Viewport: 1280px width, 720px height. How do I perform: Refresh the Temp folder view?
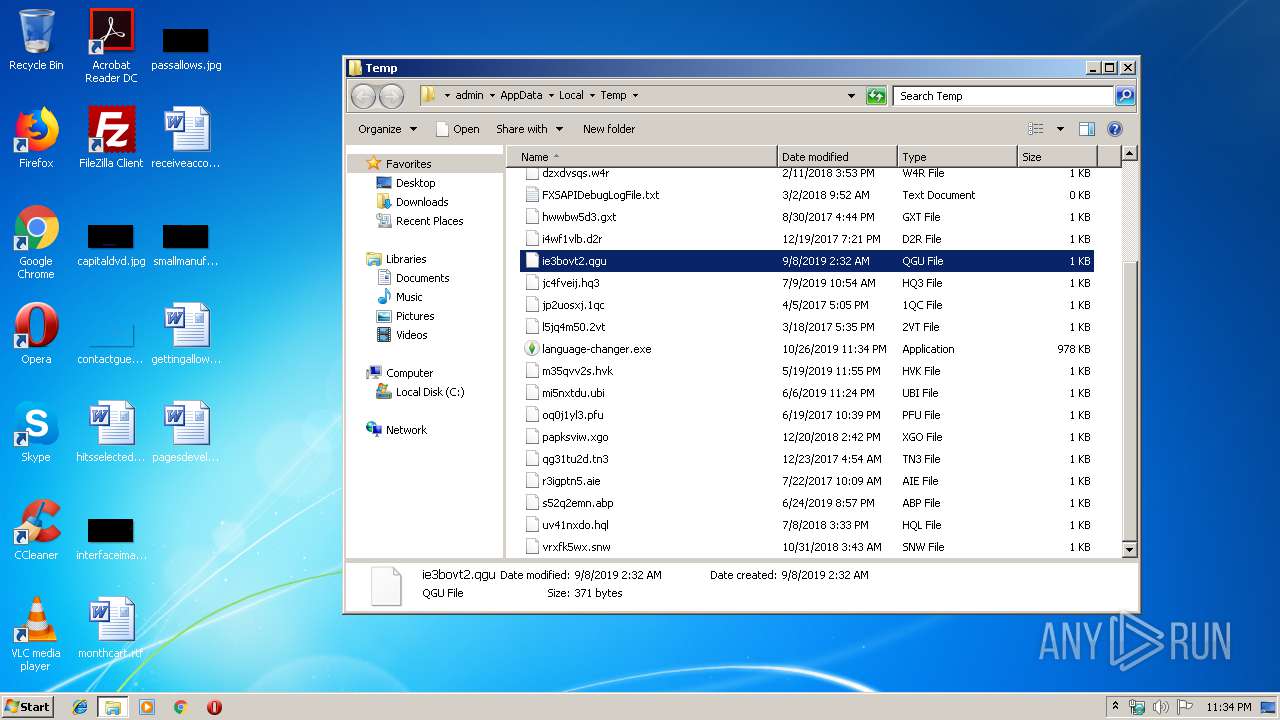[876, 96]
